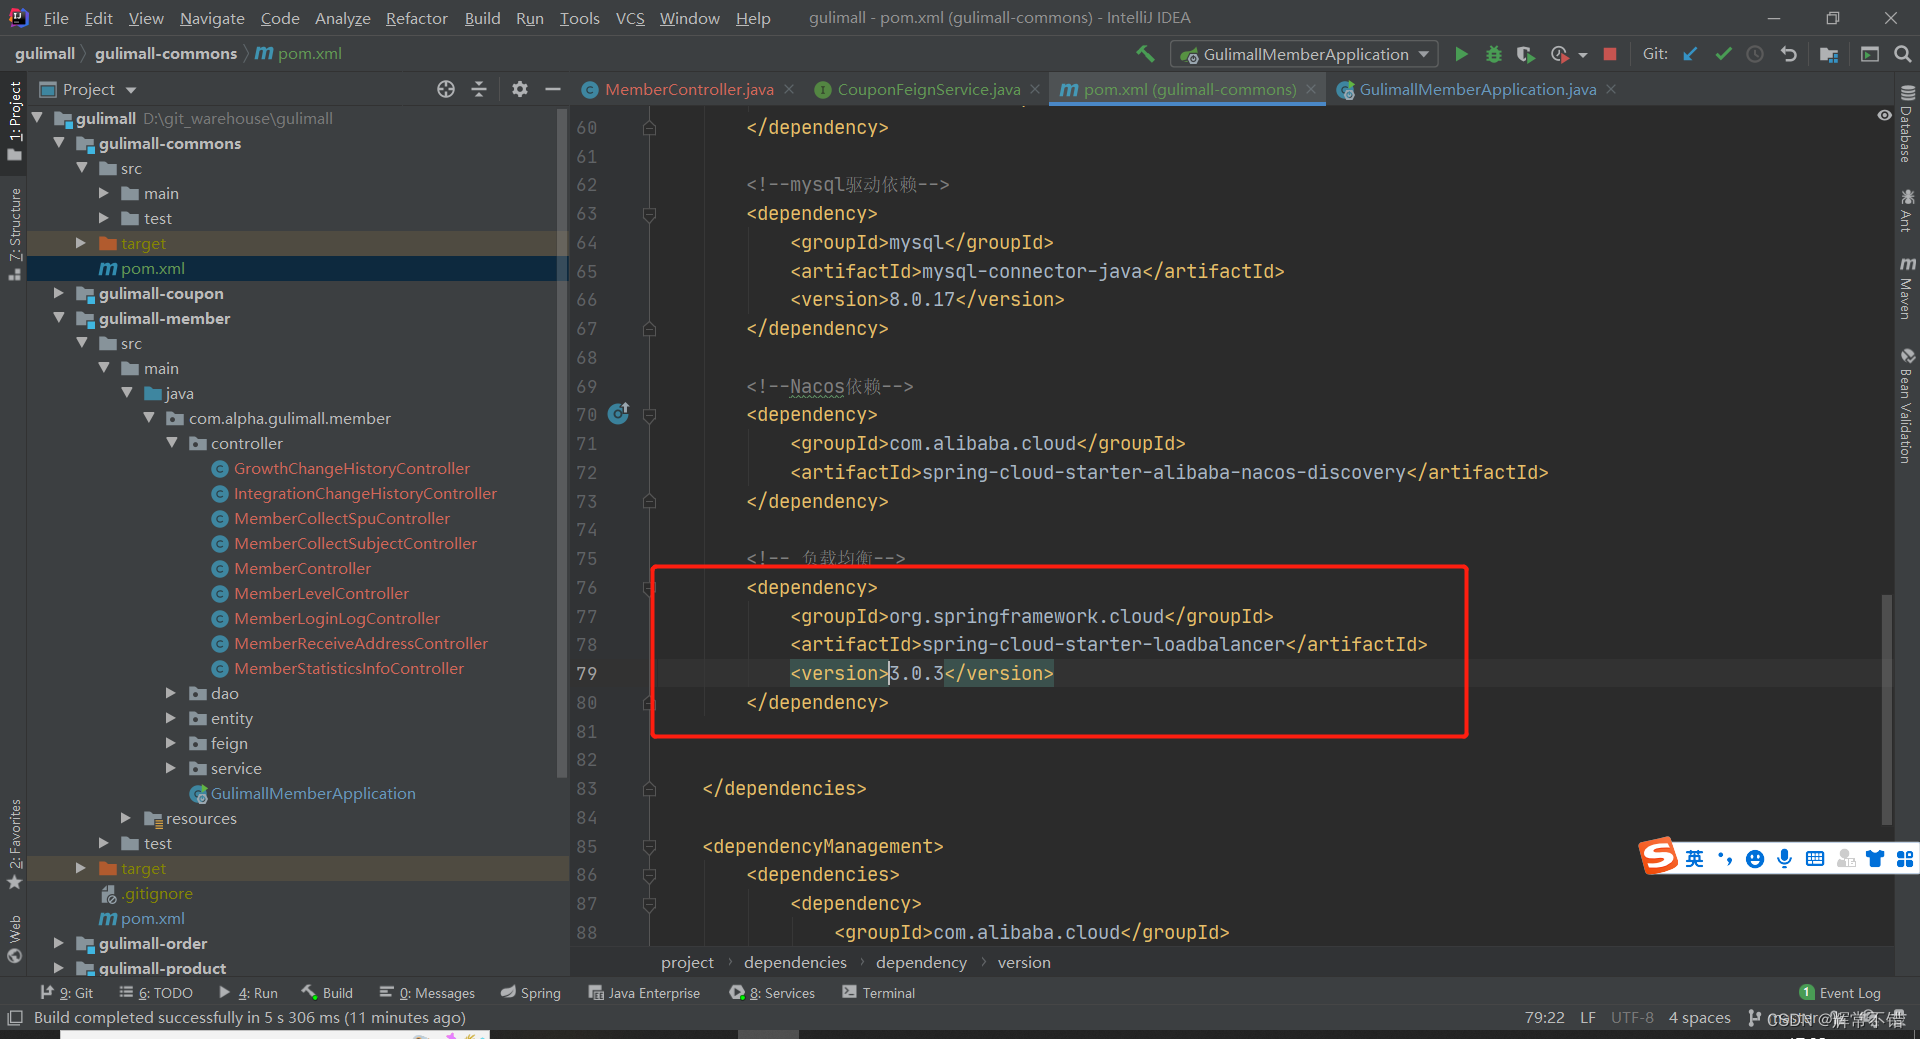The image size is (1920, 1039).
Task: Expand the gulimall-order module
Action: point(58,943)
